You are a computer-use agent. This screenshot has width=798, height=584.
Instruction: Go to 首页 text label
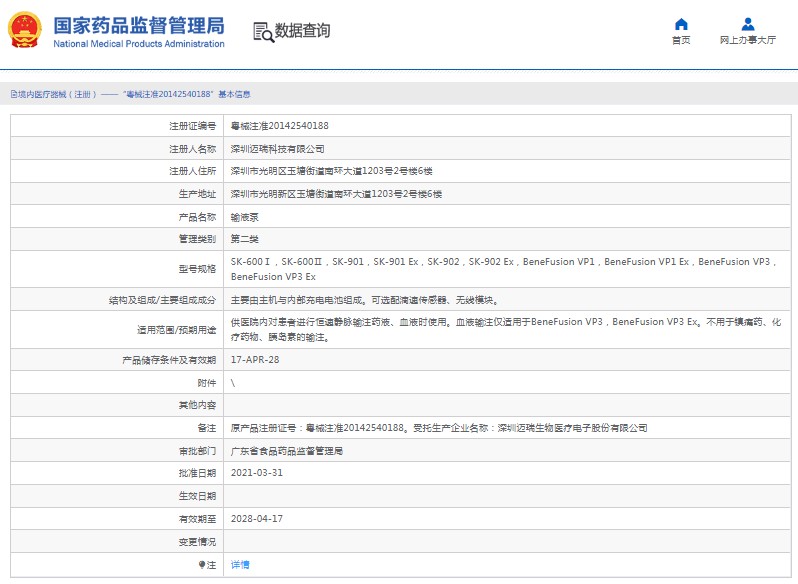[681, 41]
